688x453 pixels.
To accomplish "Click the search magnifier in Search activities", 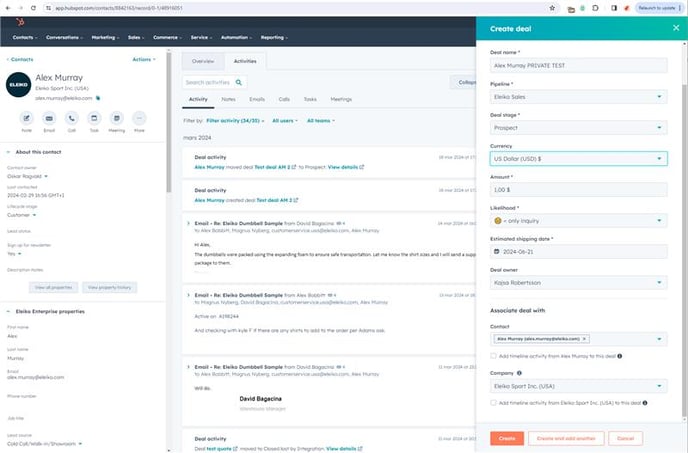I will (240, 82).
